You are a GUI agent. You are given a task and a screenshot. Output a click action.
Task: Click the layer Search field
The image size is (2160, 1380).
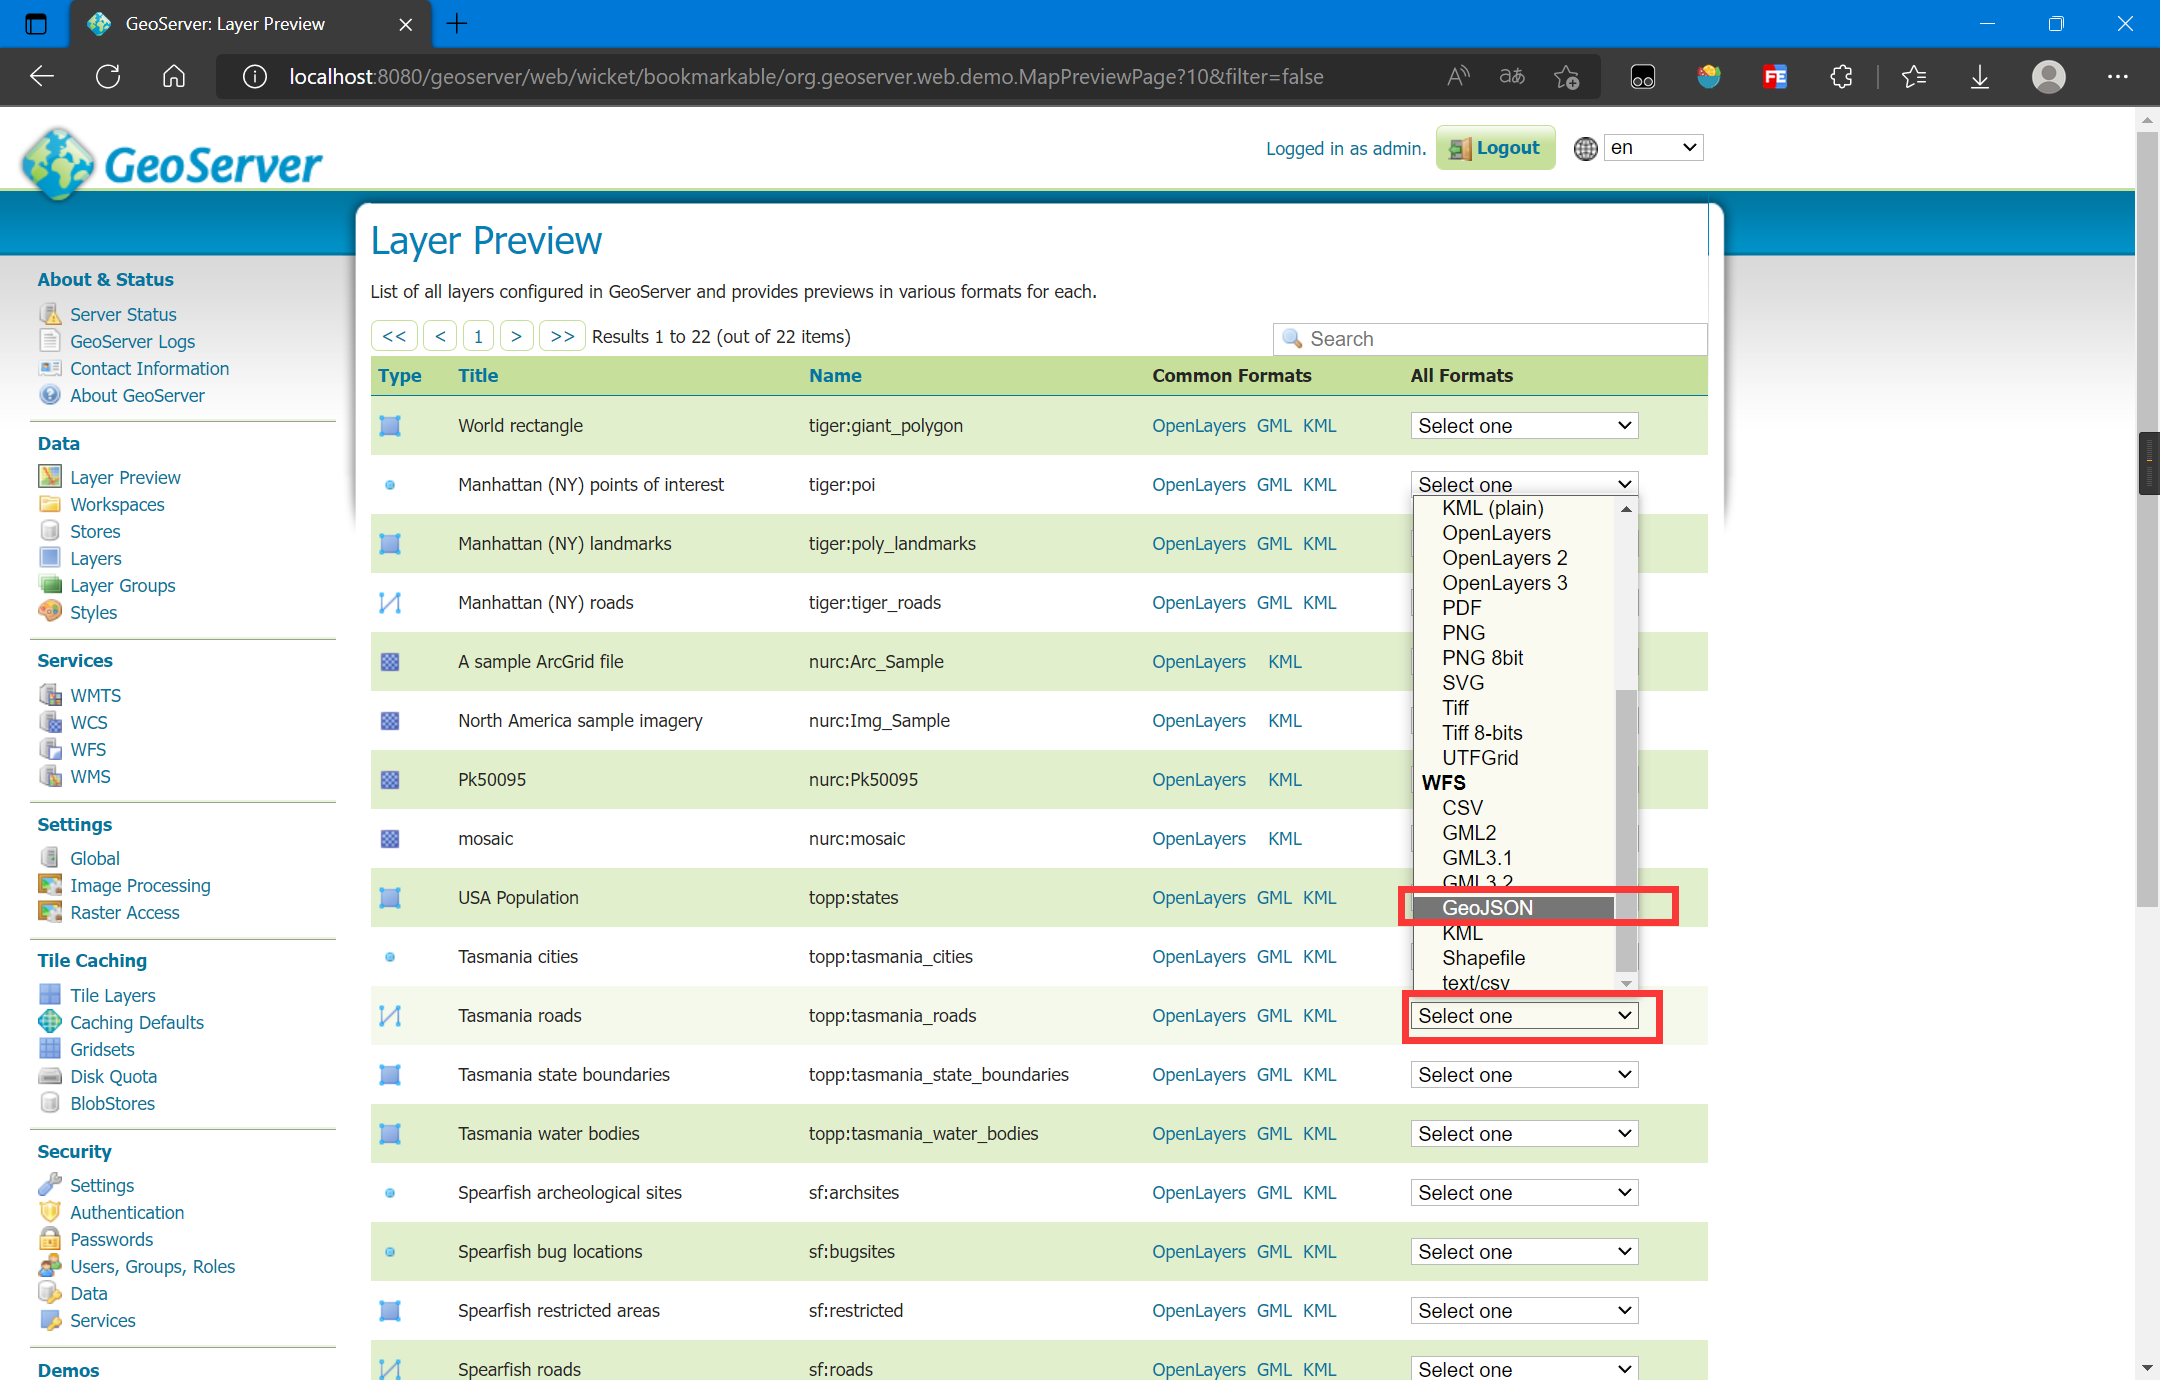(1490, 339)
